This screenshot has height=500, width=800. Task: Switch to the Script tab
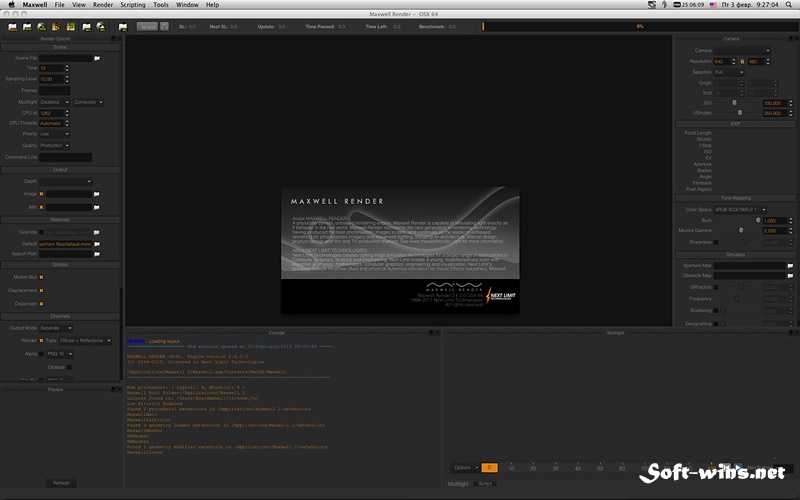click(485, 483)
